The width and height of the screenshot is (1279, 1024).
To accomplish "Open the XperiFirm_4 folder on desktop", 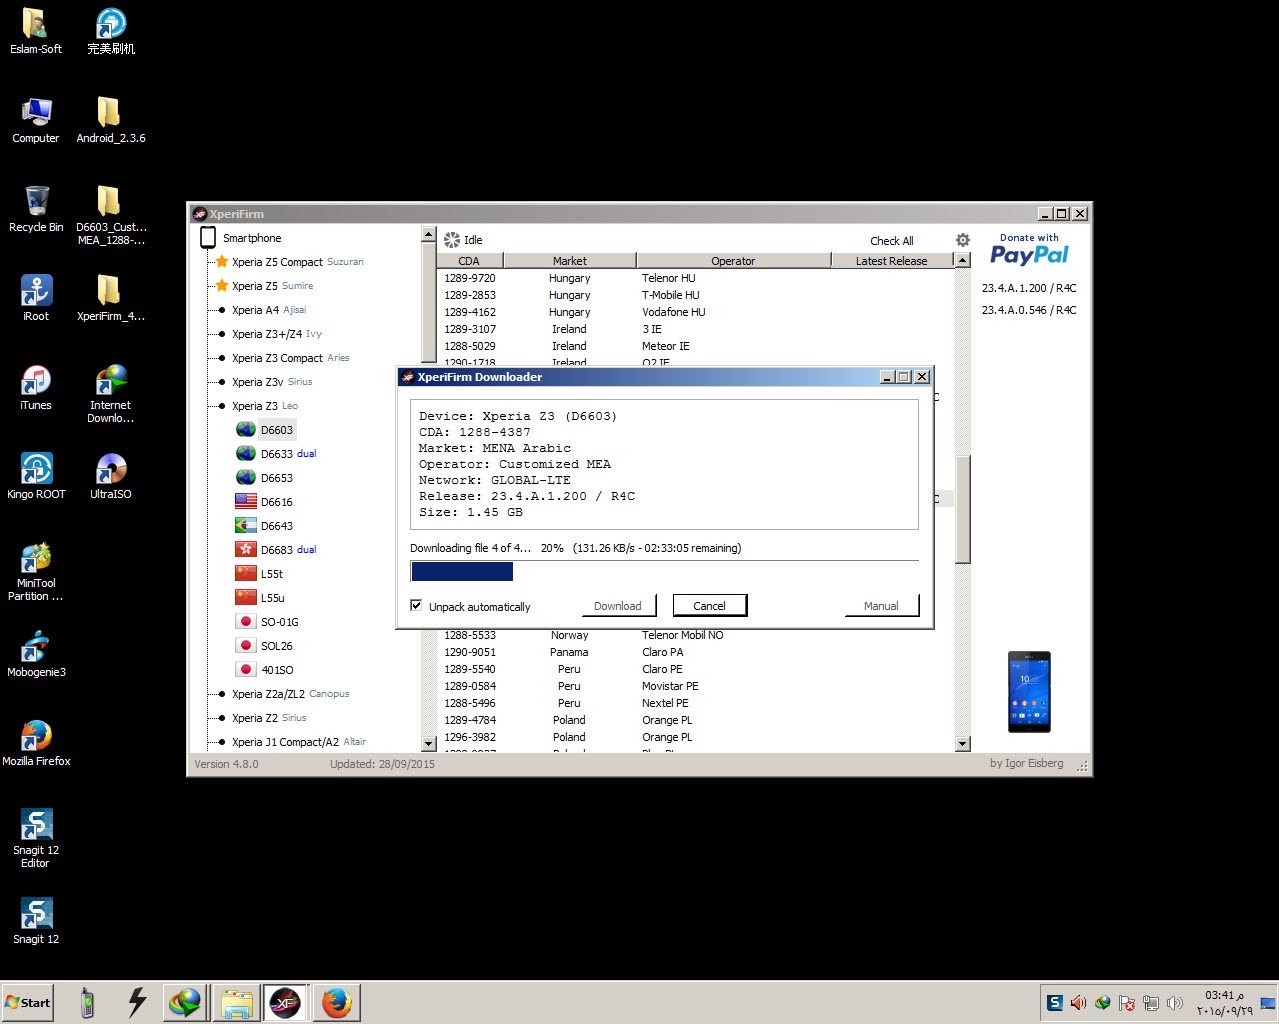I will click(x=110, y=298).
